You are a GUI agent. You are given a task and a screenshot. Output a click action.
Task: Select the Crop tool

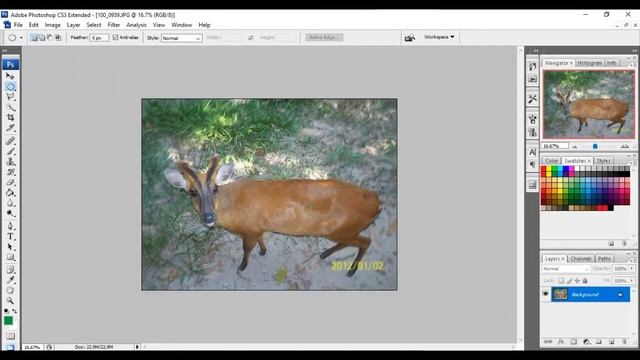click(10, 118)
